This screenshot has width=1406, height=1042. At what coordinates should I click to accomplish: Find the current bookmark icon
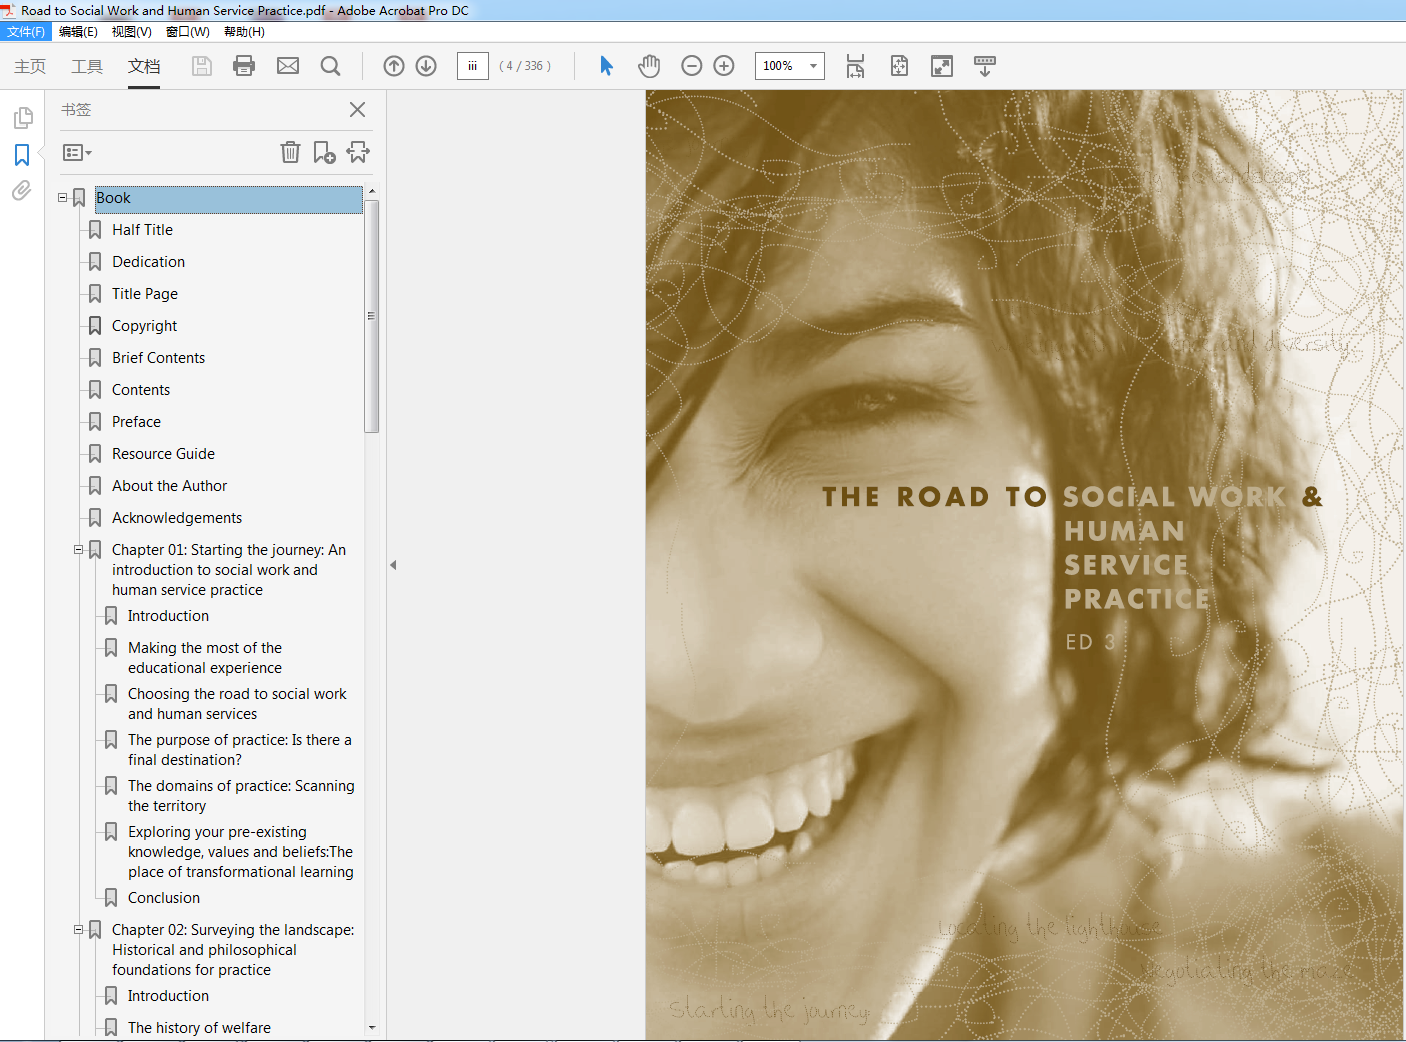[x=358, y=152]
